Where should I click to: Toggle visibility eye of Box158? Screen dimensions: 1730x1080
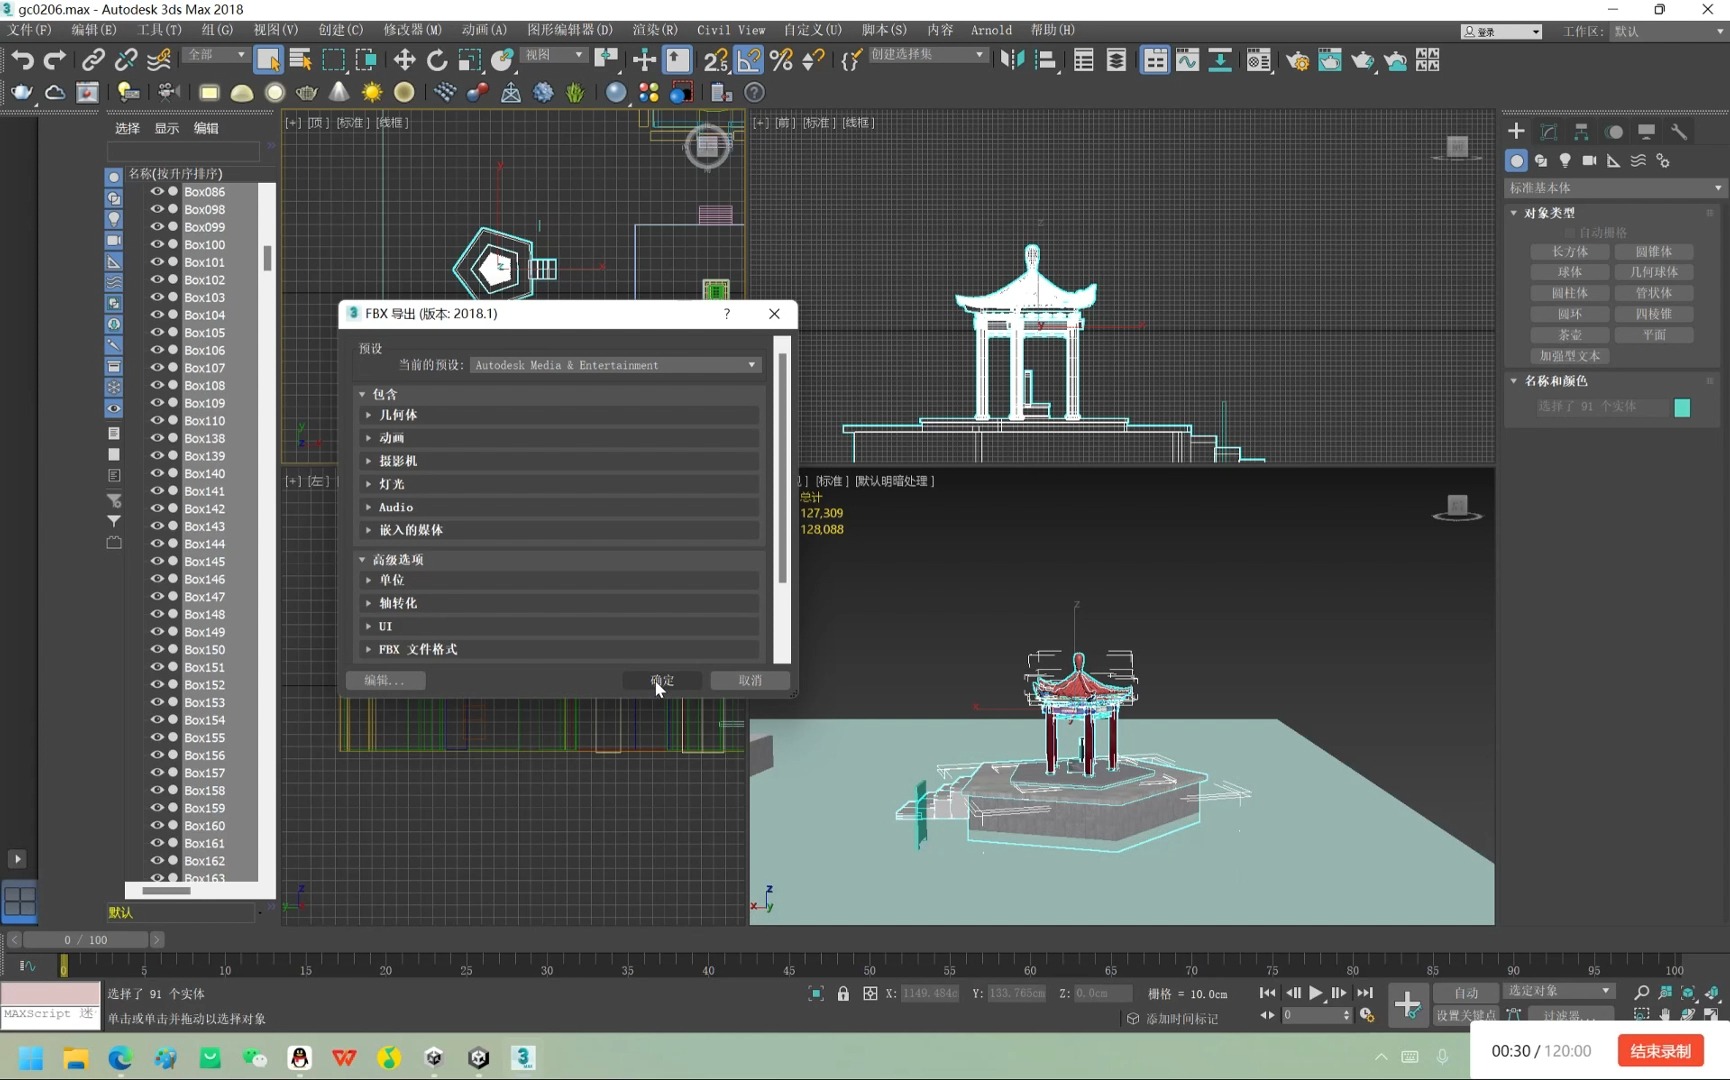(x=157, y=790)
